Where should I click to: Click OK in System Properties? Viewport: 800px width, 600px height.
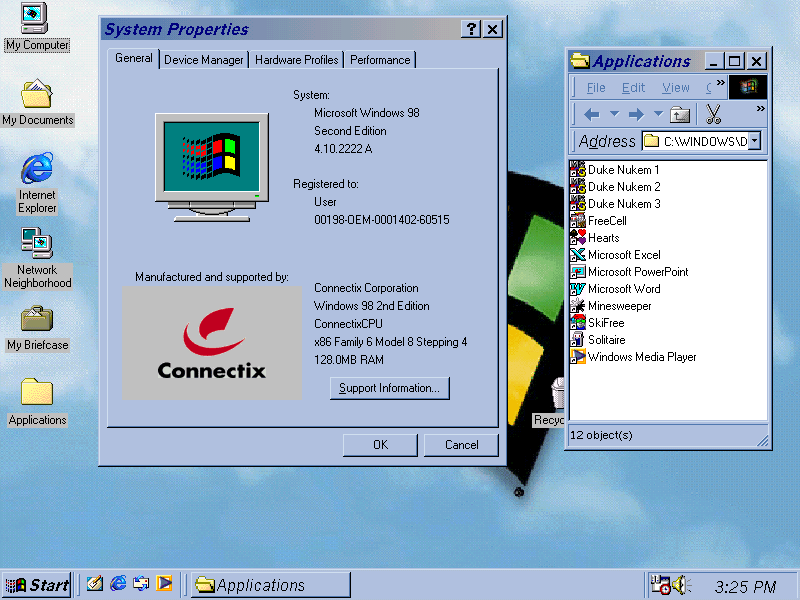coord(380,445)
